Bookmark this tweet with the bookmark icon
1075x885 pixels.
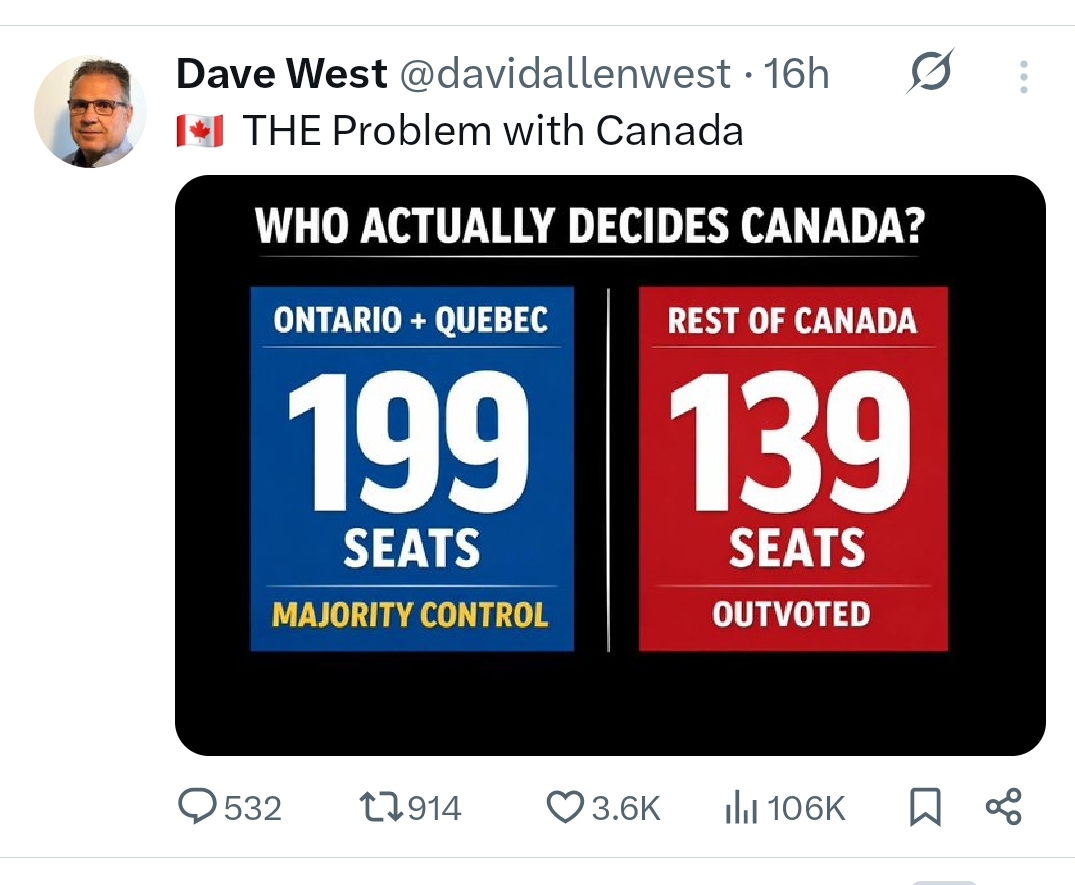coord(925,807)
